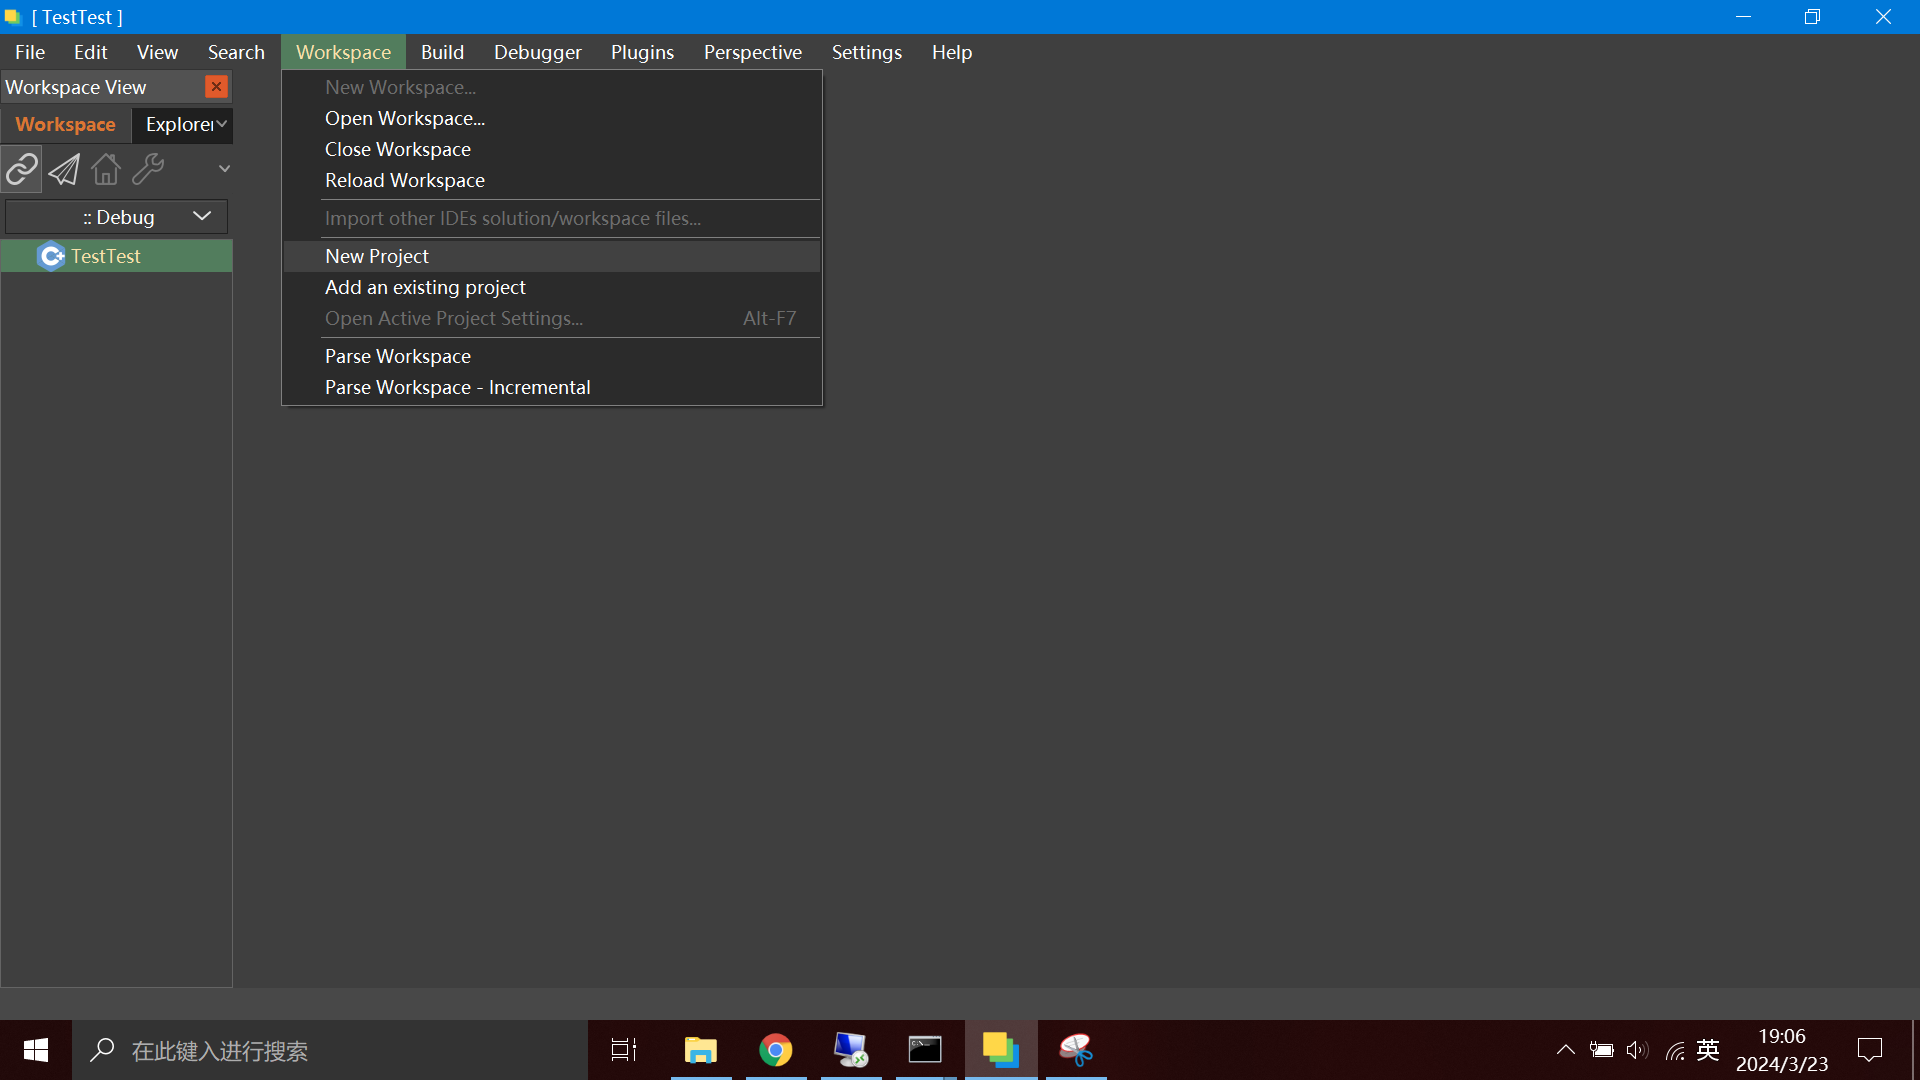Click Close Workspace in the menu
This screenshot has width=1920, height=1080.
click(398, 149)
